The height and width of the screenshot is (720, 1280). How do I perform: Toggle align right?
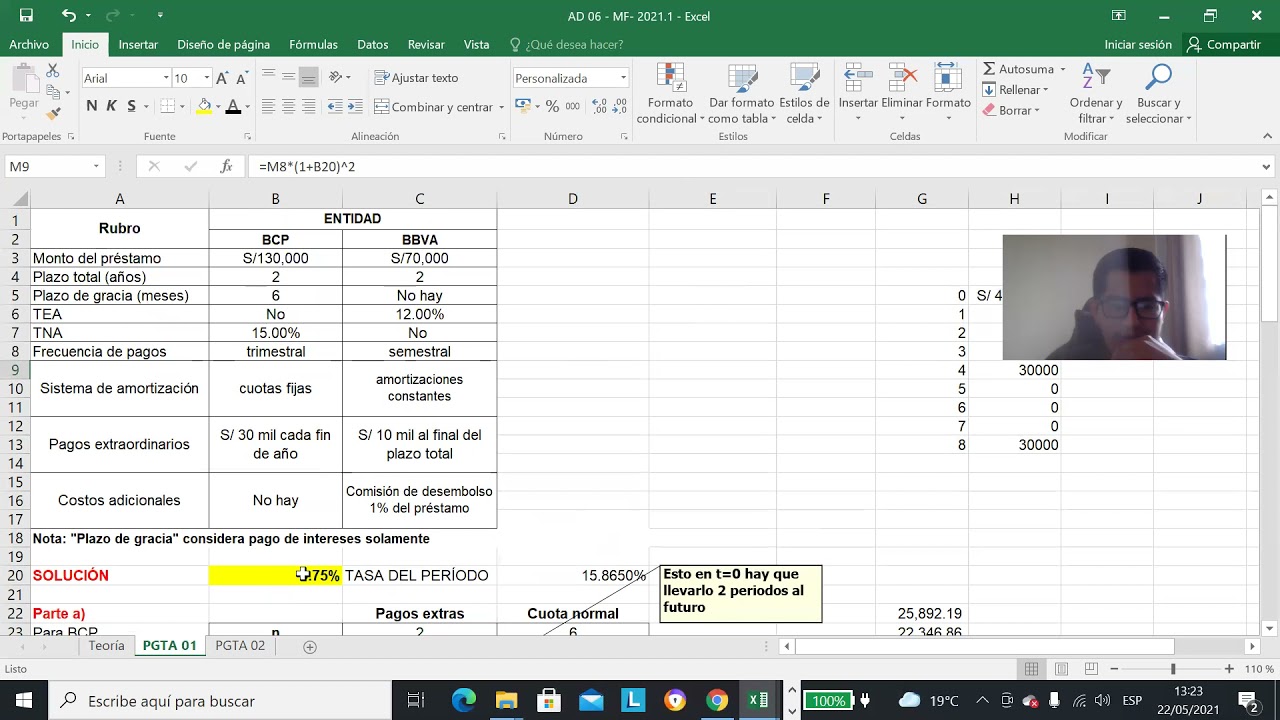[x=308, y=106]
